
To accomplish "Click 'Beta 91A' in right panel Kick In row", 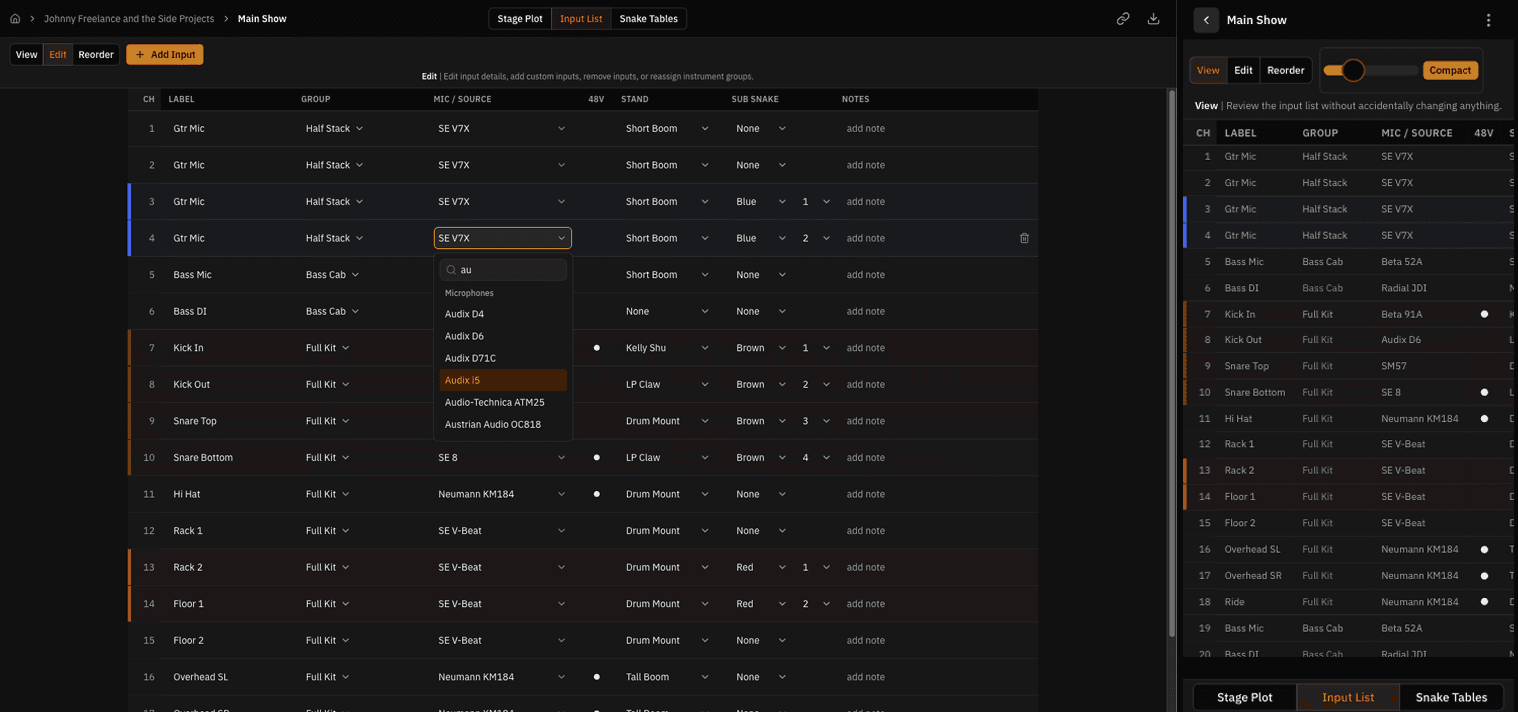I will (1401, 314).
